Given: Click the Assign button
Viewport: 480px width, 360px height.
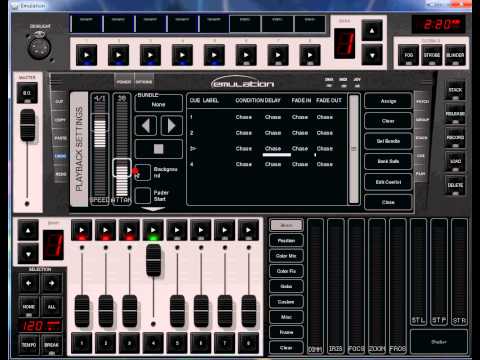Looking at the screenshot, I should [x=388, y=101].
